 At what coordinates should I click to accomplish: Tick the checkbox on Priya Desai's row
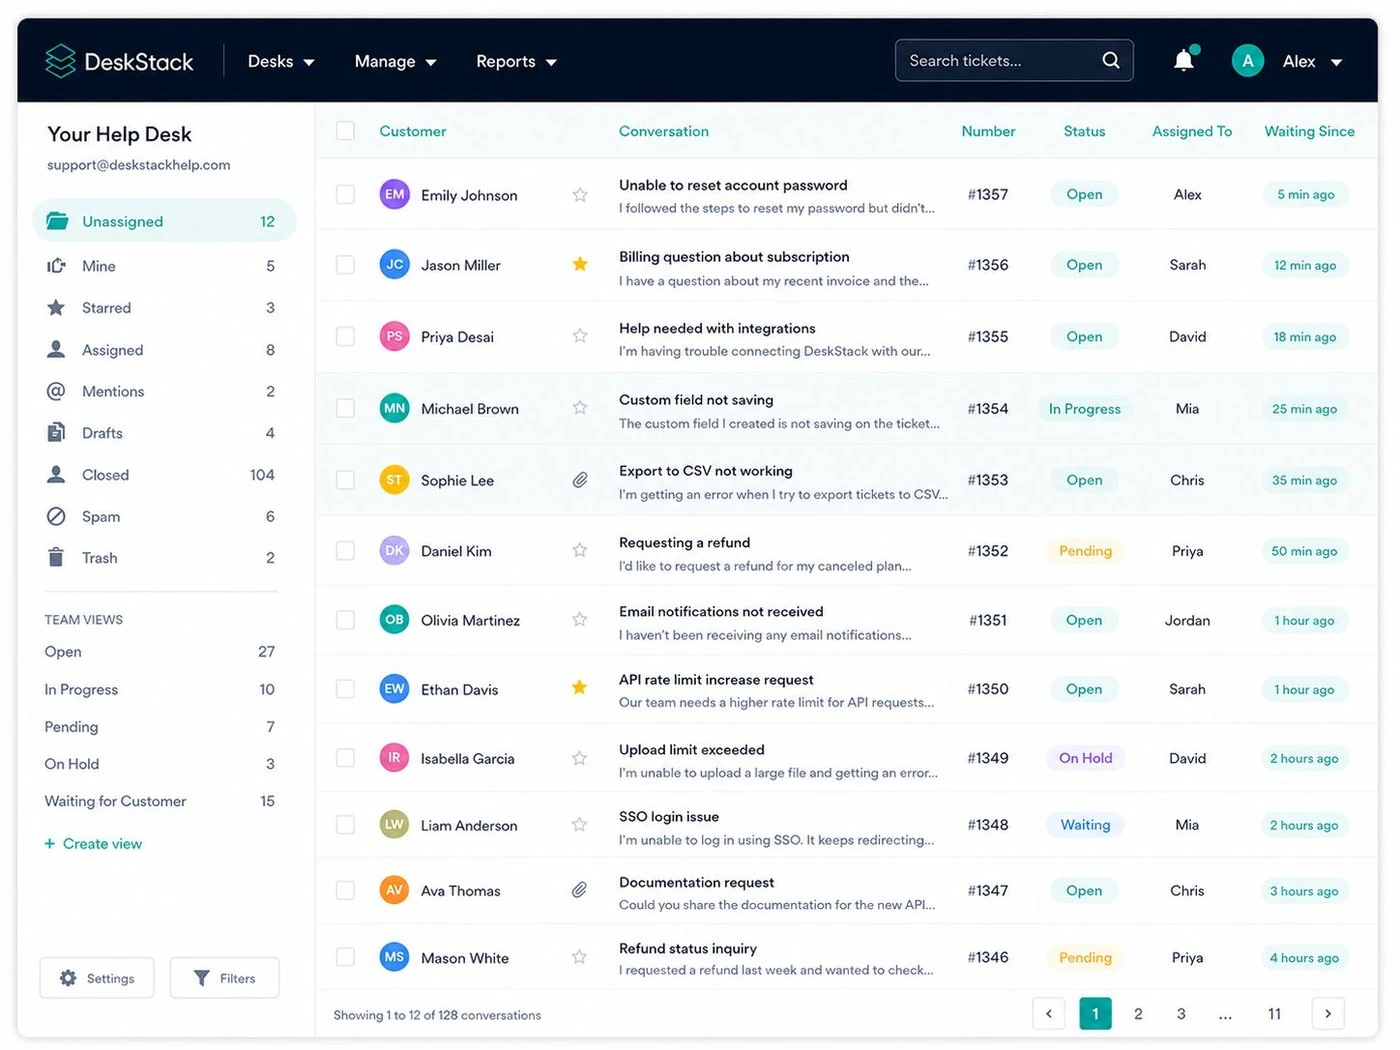coord(345,336)
